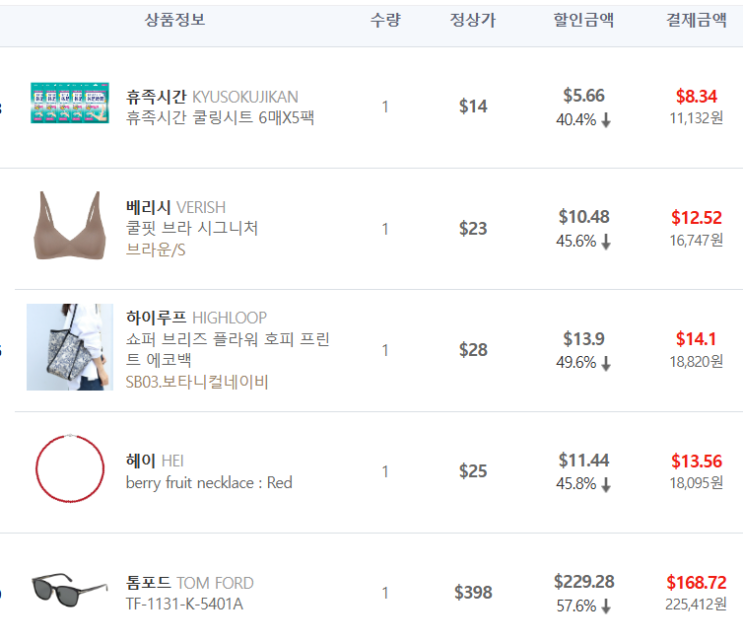
Task: Open product title 쿨핏 브라 시그니처
Action: pos(192,228)
